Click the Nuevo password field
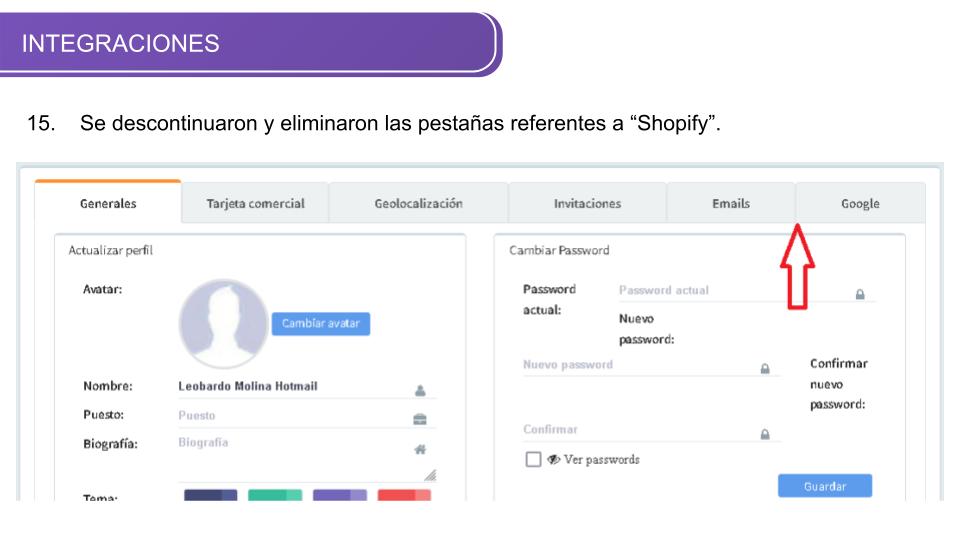The image size is (960, 540). [651, 365]
